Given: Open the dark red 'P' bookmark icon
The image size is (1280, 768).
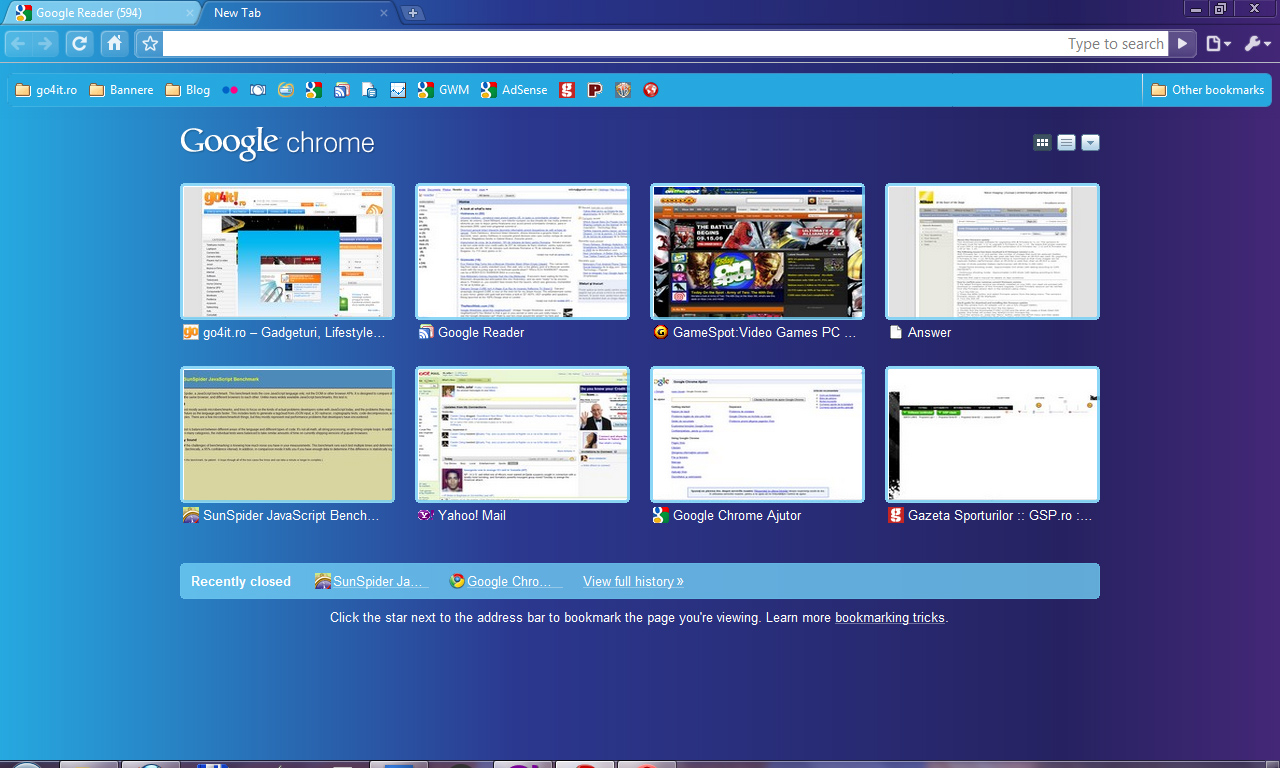Looking at the screenshot, I should click(595, 90).
